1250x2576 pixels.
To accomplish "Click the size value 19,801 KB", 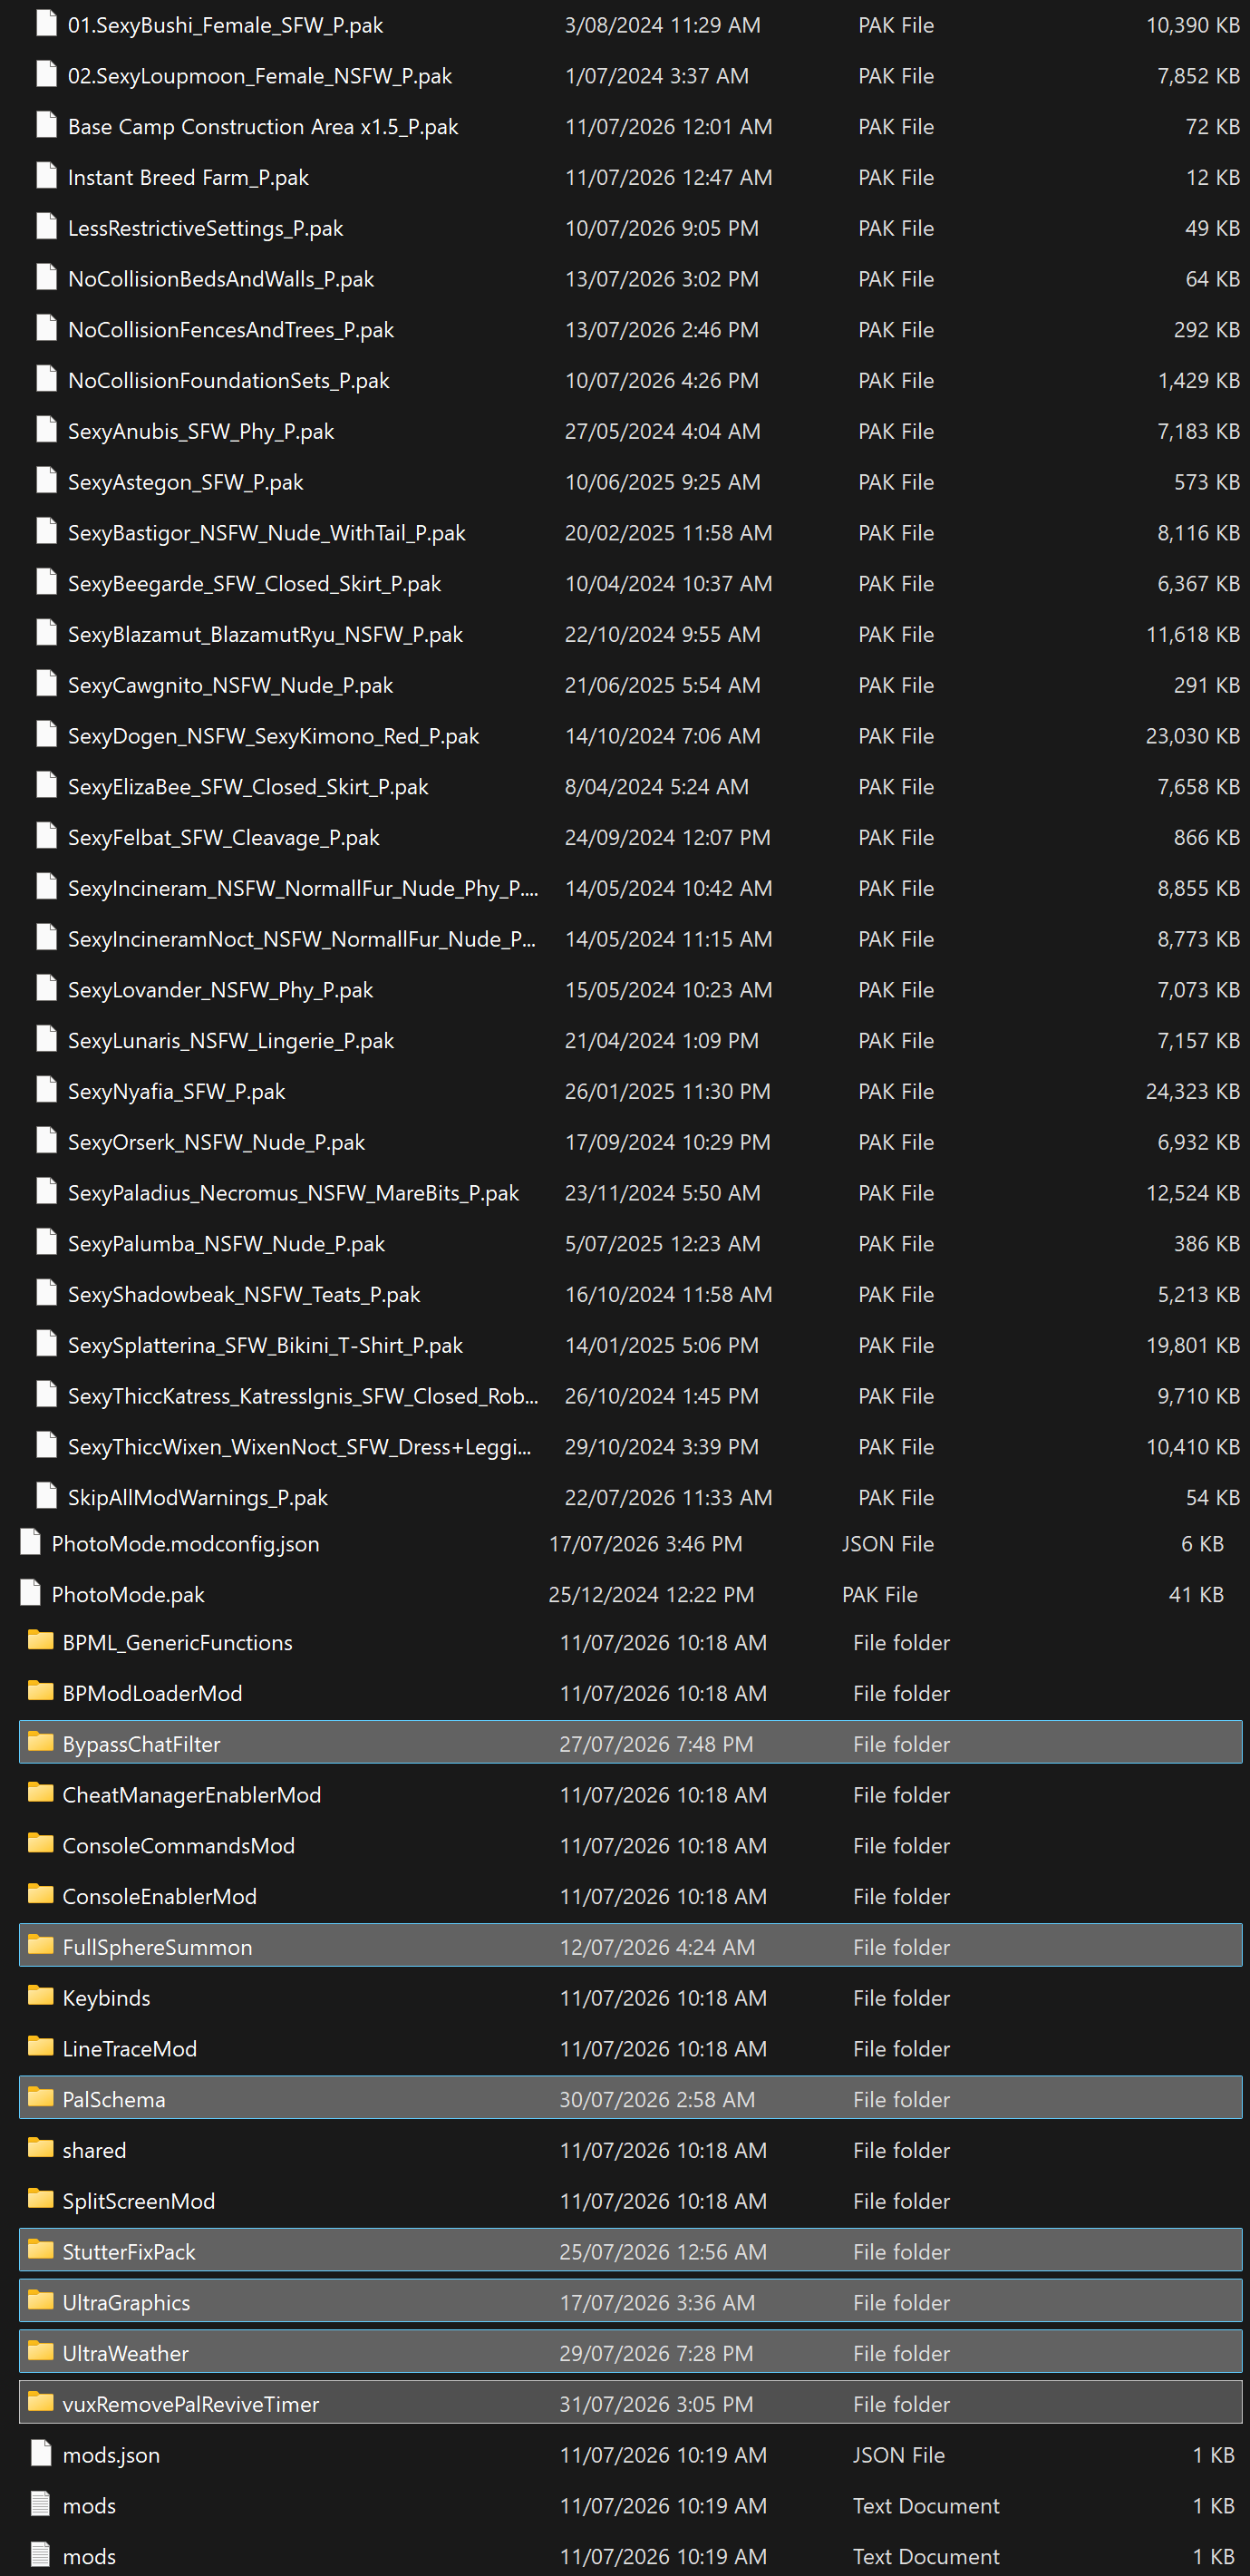I will point(1192,1345).
